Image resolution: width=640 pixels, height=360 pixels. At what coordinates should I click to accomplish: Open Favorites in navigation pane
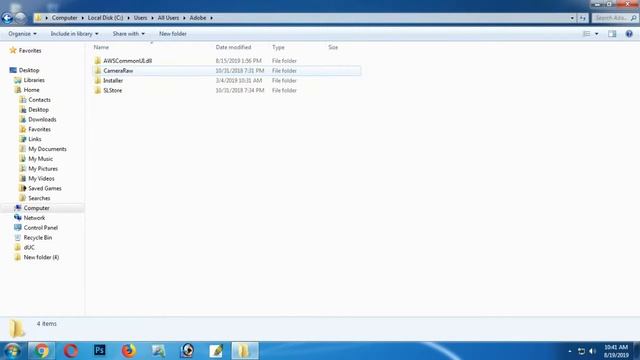coord(30,51)
